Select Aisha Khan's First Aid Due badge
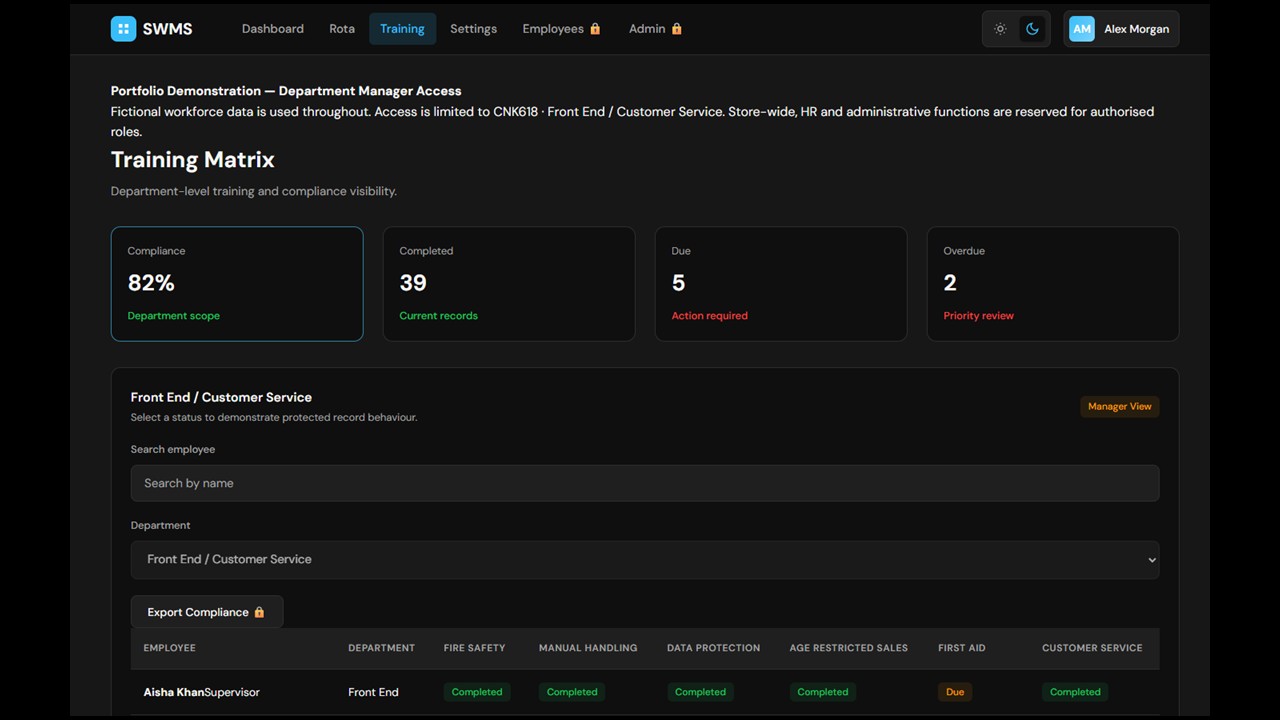Screen dimensions: 1280x720 [955, 692]
